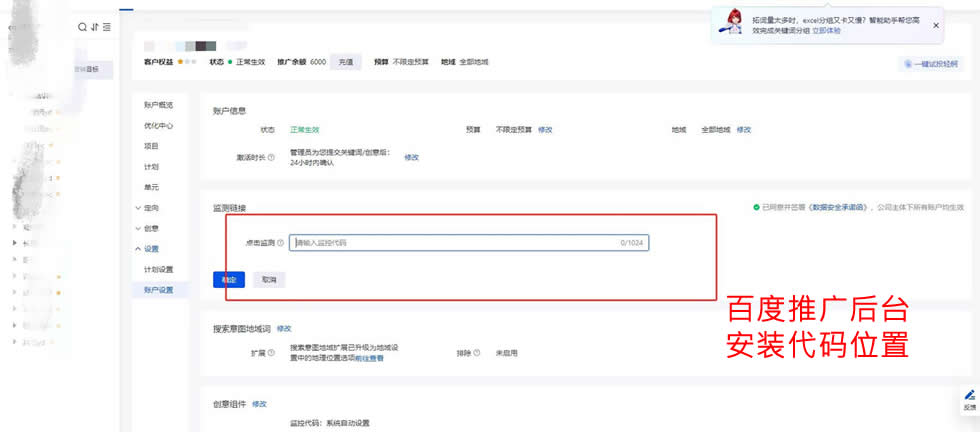Click the search magnifier icon in sidebar

click(83, 27)
